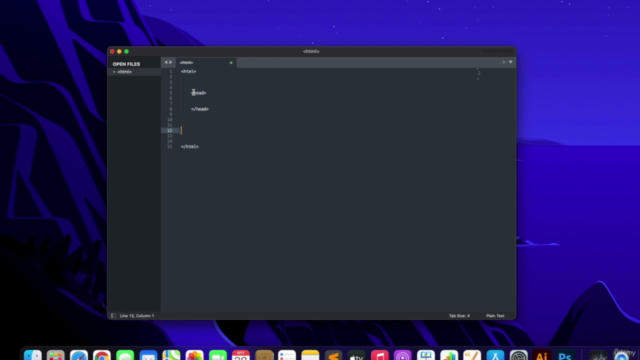Image resolution: width=640 pixels, height=360 pixels.
Task: Open the tab list dropdown arrow
Action: point(511,62)
